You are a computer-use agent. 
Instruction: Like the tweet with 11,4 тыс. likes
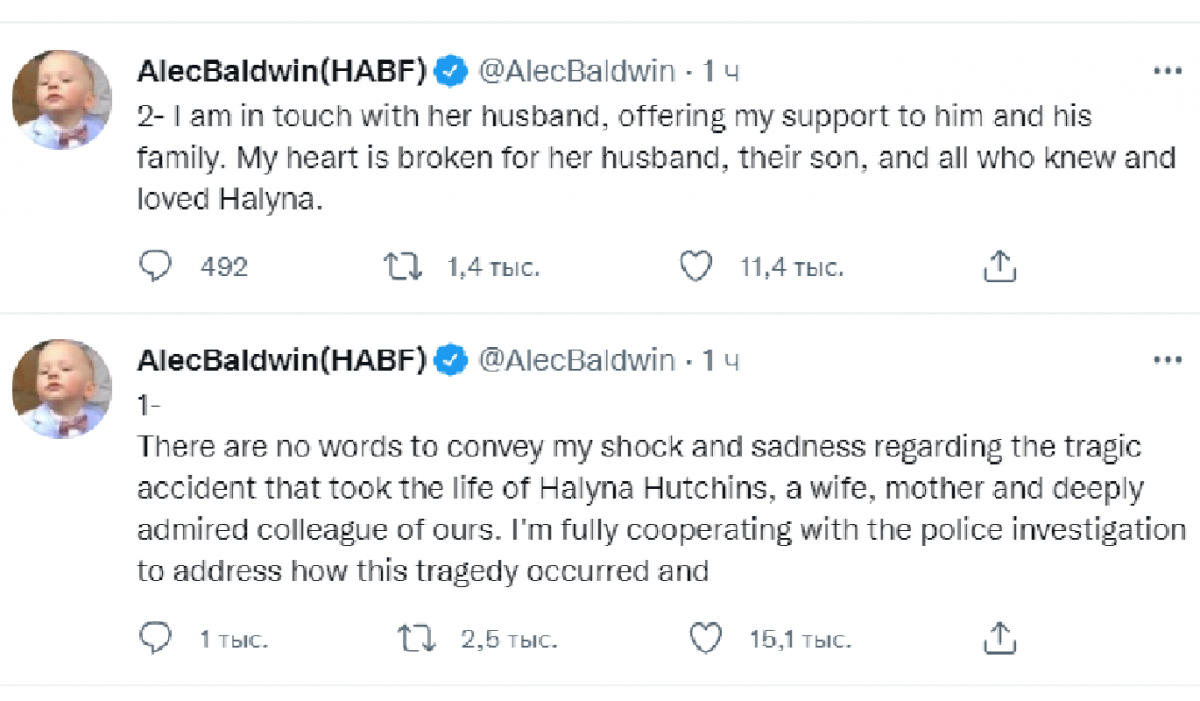(x=695, y=267)
